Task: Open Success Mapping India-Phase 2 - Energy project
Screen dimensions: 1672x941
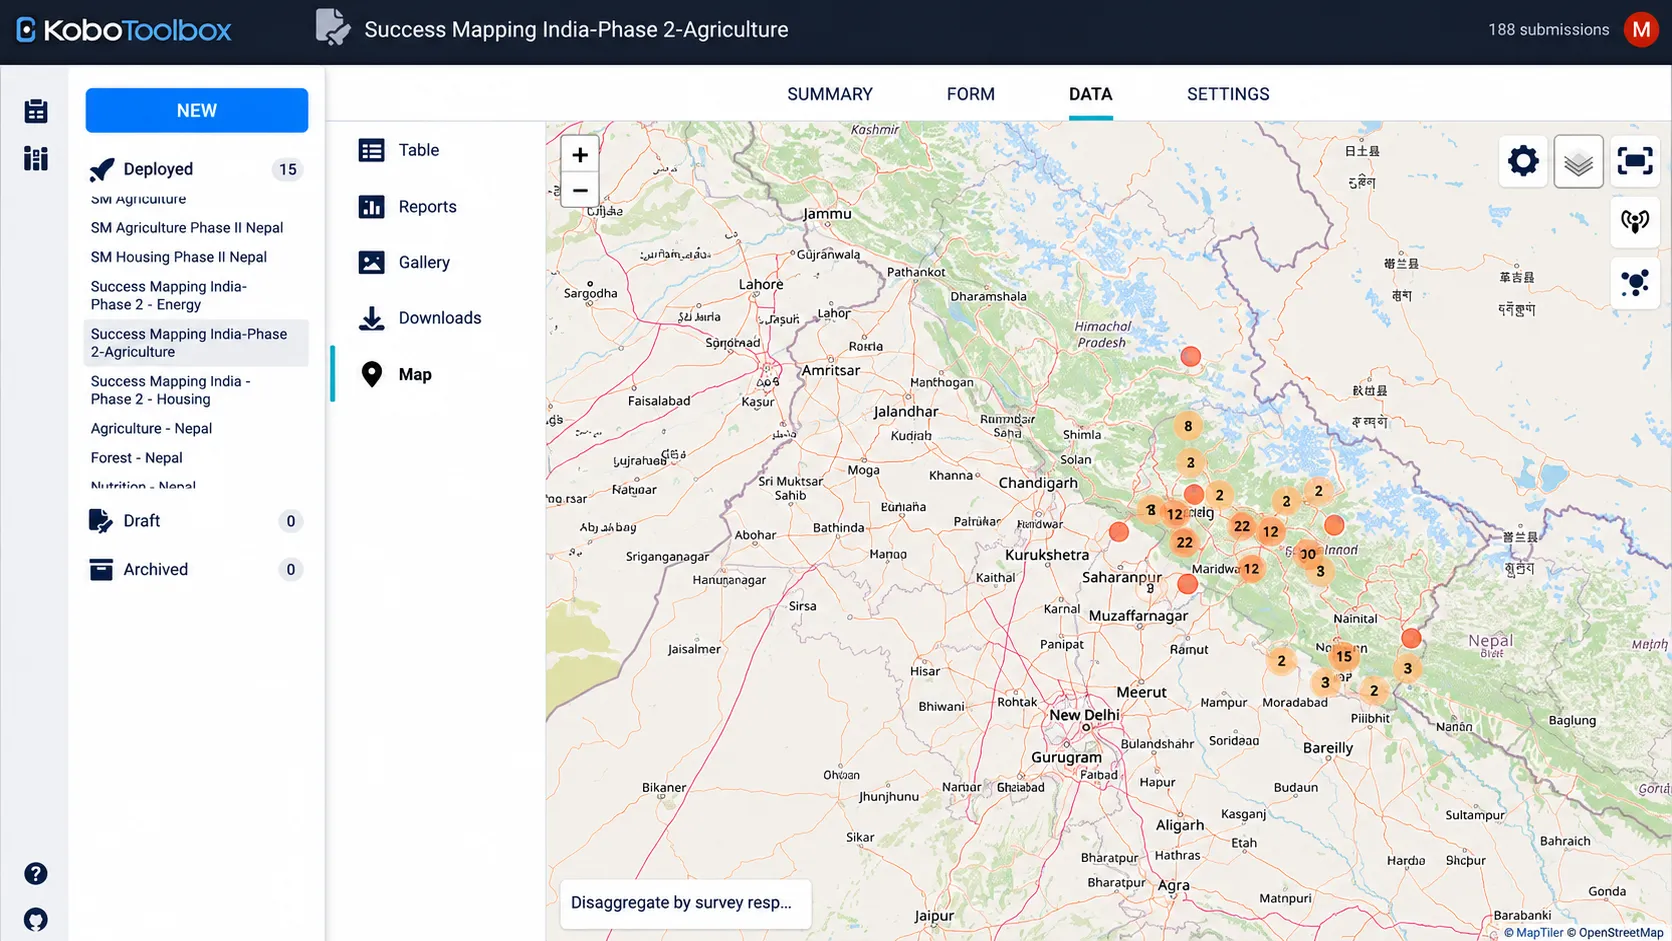Action: (x=168, y=295)
